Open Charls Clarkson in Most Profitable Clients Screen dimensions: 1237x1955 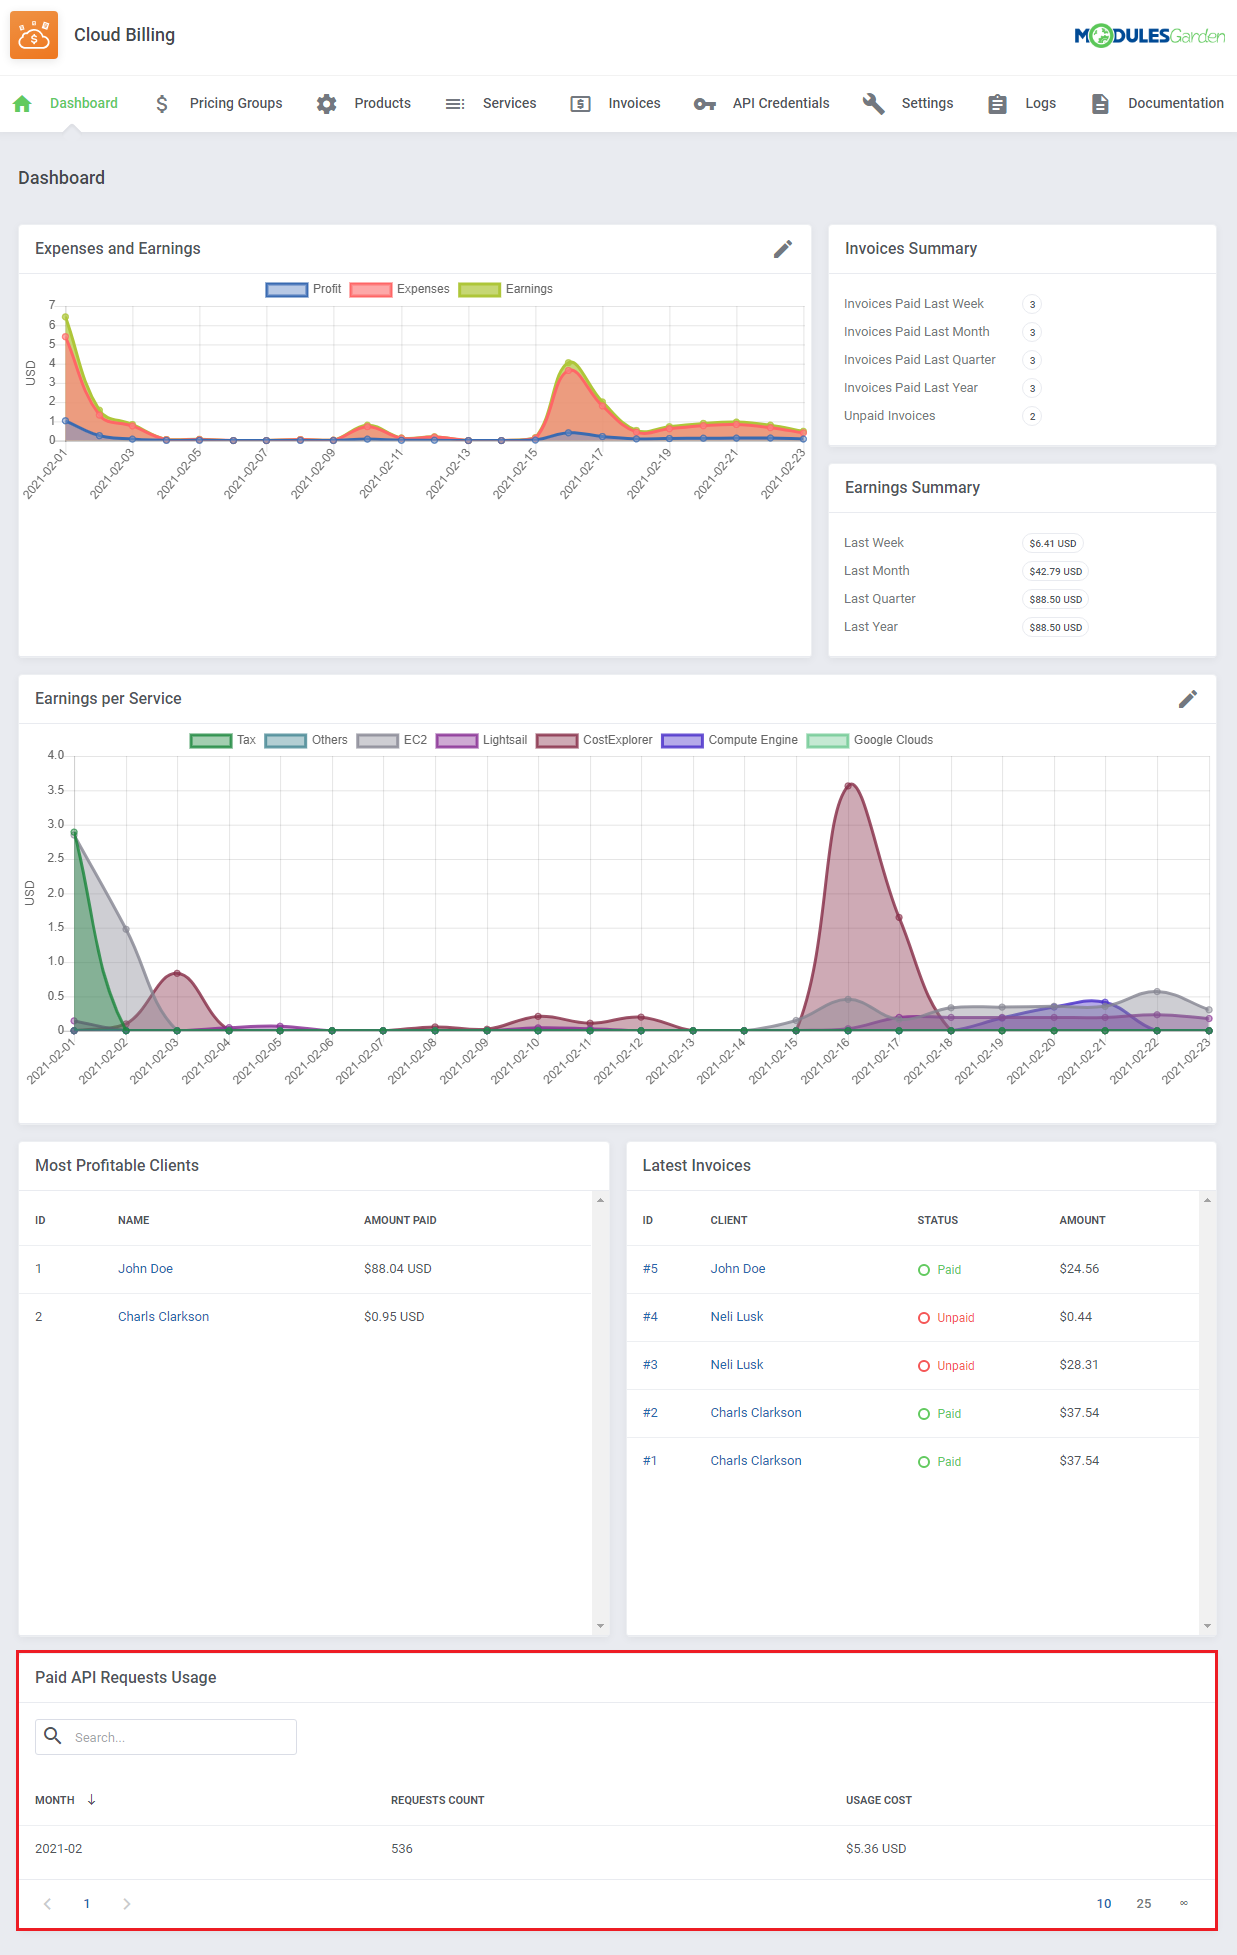(164, 1317)
